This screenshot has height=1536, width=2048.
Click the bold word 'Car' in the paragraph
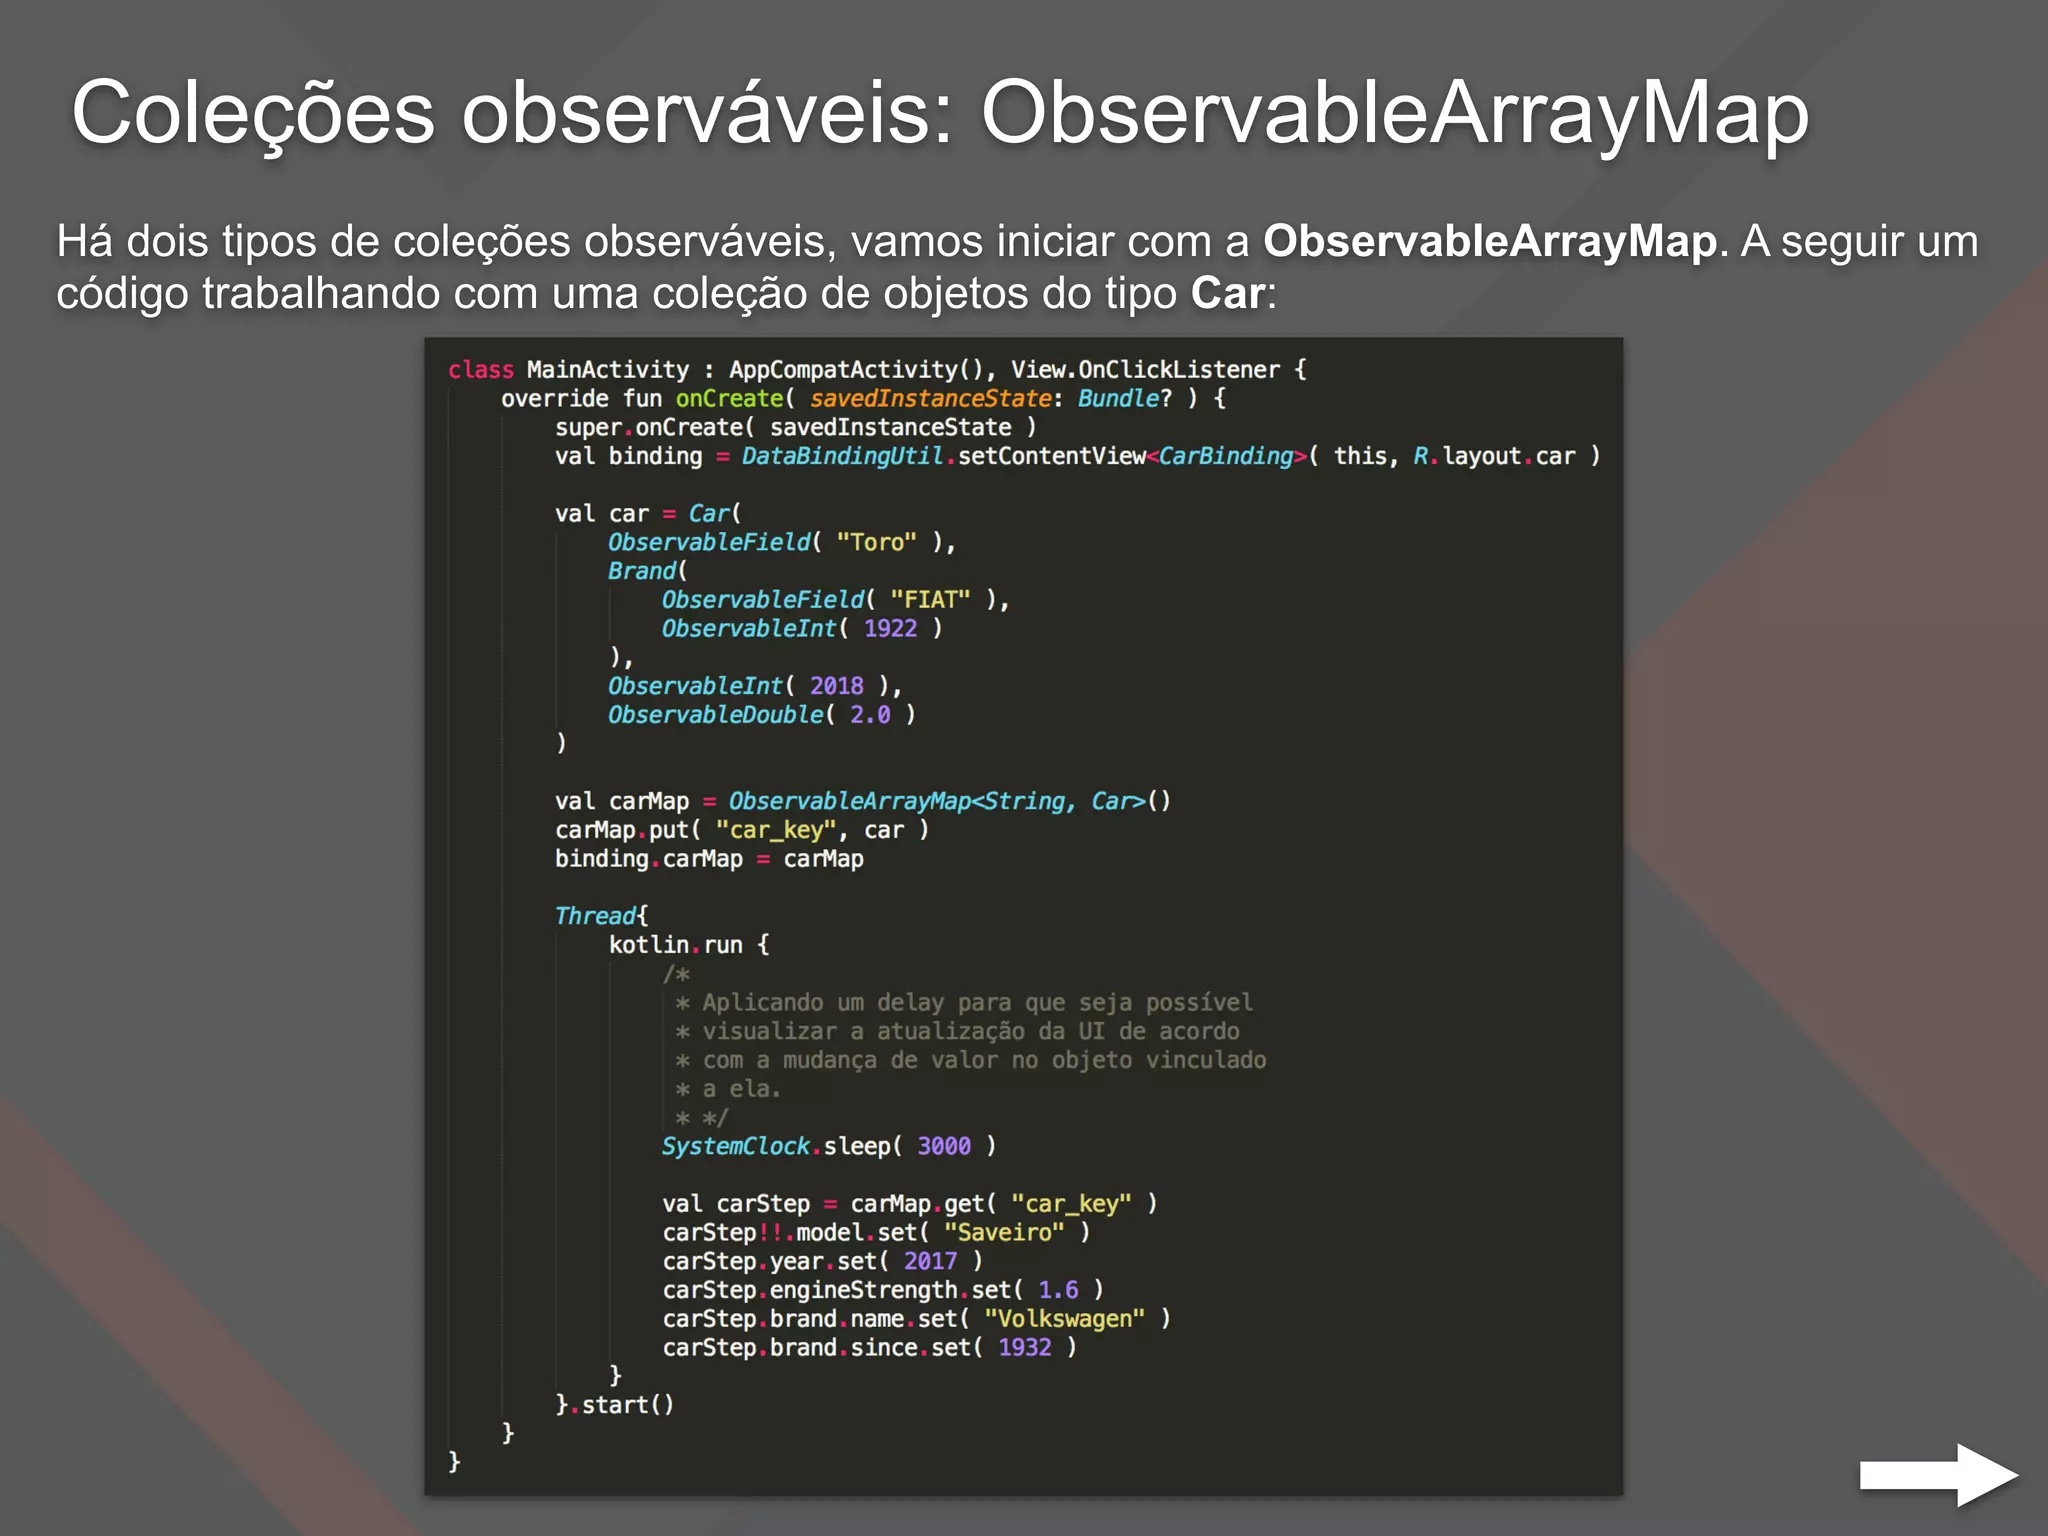pos(1228,293)
